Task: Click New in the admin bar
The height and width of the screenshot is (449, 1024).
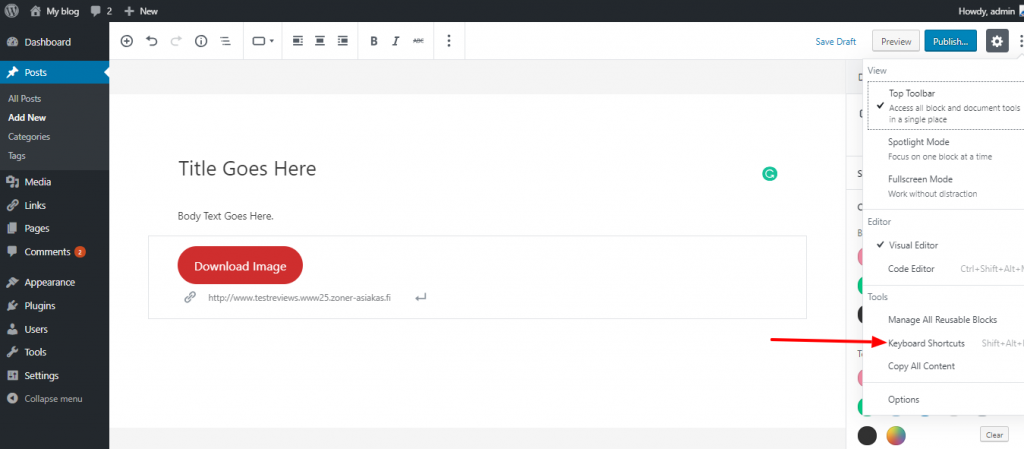Action: coord(141,11)
